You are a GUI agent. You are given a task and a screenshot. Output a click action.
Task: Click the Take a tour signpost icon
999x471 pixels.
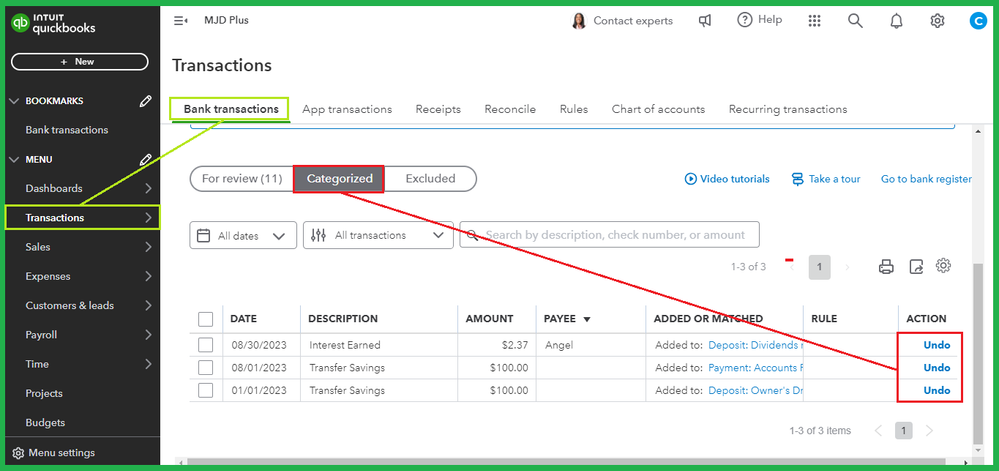797,179
